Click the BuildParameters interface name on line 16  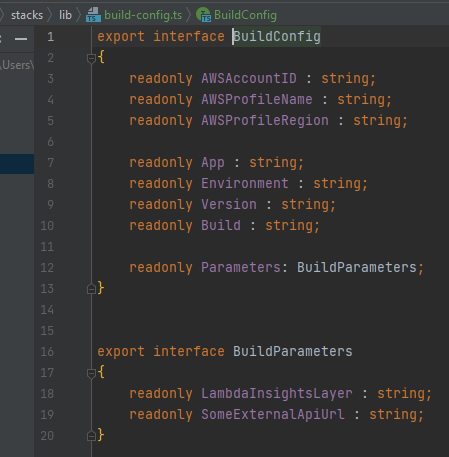pos(292,351)
